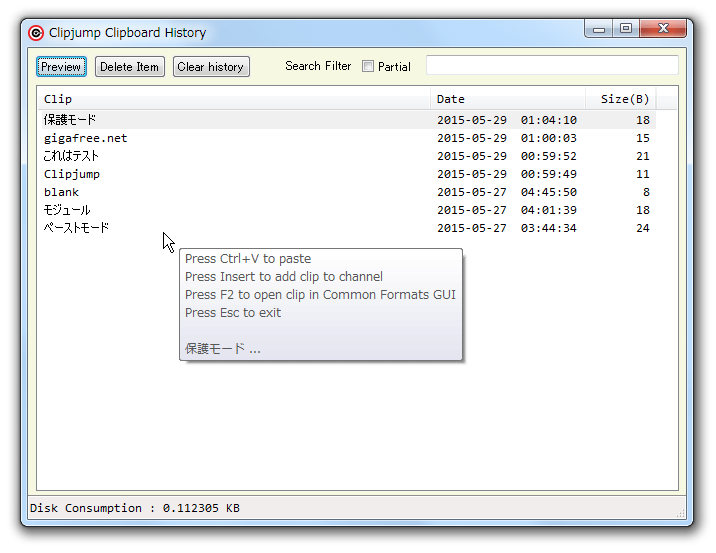Select the モジュール clip row
The width and height of the screenshot is (716, 553).
[347, 210]
